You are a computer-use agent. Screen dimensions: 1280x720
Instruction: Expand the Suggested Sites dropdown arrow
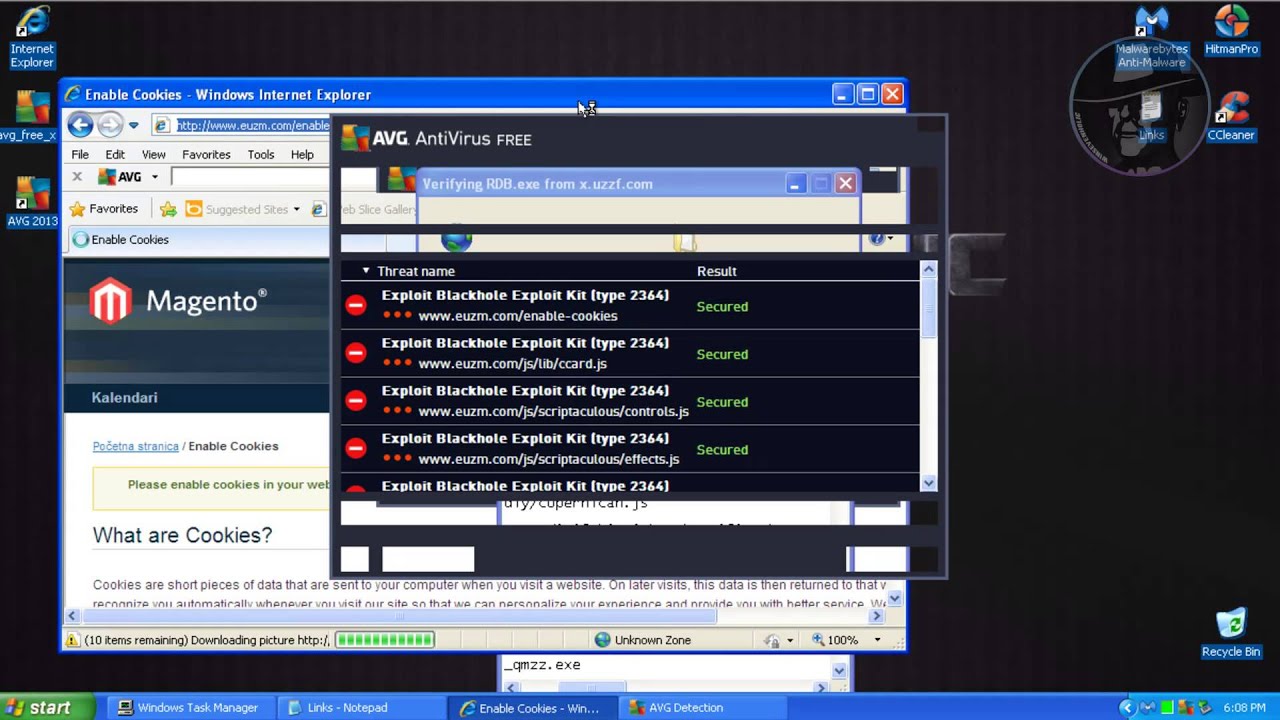pyautogui.click(x=296, y=209)
